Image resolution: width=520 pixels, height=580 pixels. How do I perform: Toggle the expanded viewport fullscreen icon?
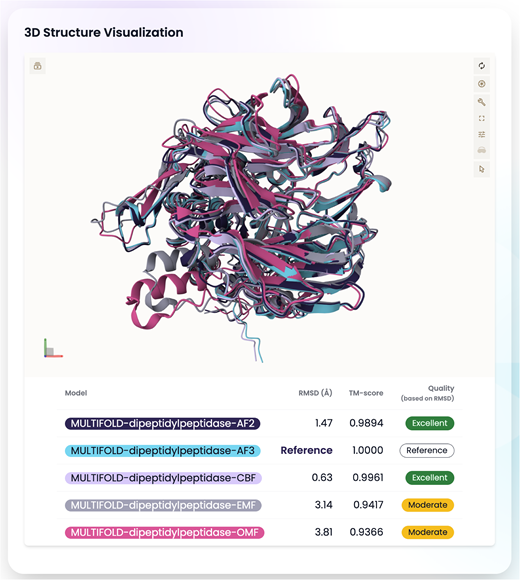pyautogui.click(x=482, y=118)
